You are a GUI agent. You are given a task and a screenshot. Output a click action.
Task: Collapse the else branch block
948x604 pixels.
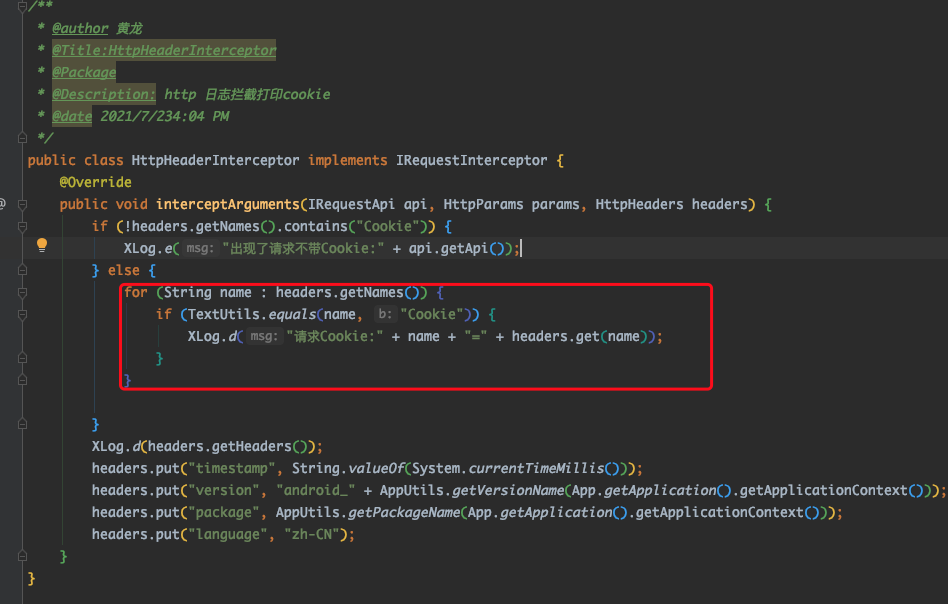tap(21, 270)
